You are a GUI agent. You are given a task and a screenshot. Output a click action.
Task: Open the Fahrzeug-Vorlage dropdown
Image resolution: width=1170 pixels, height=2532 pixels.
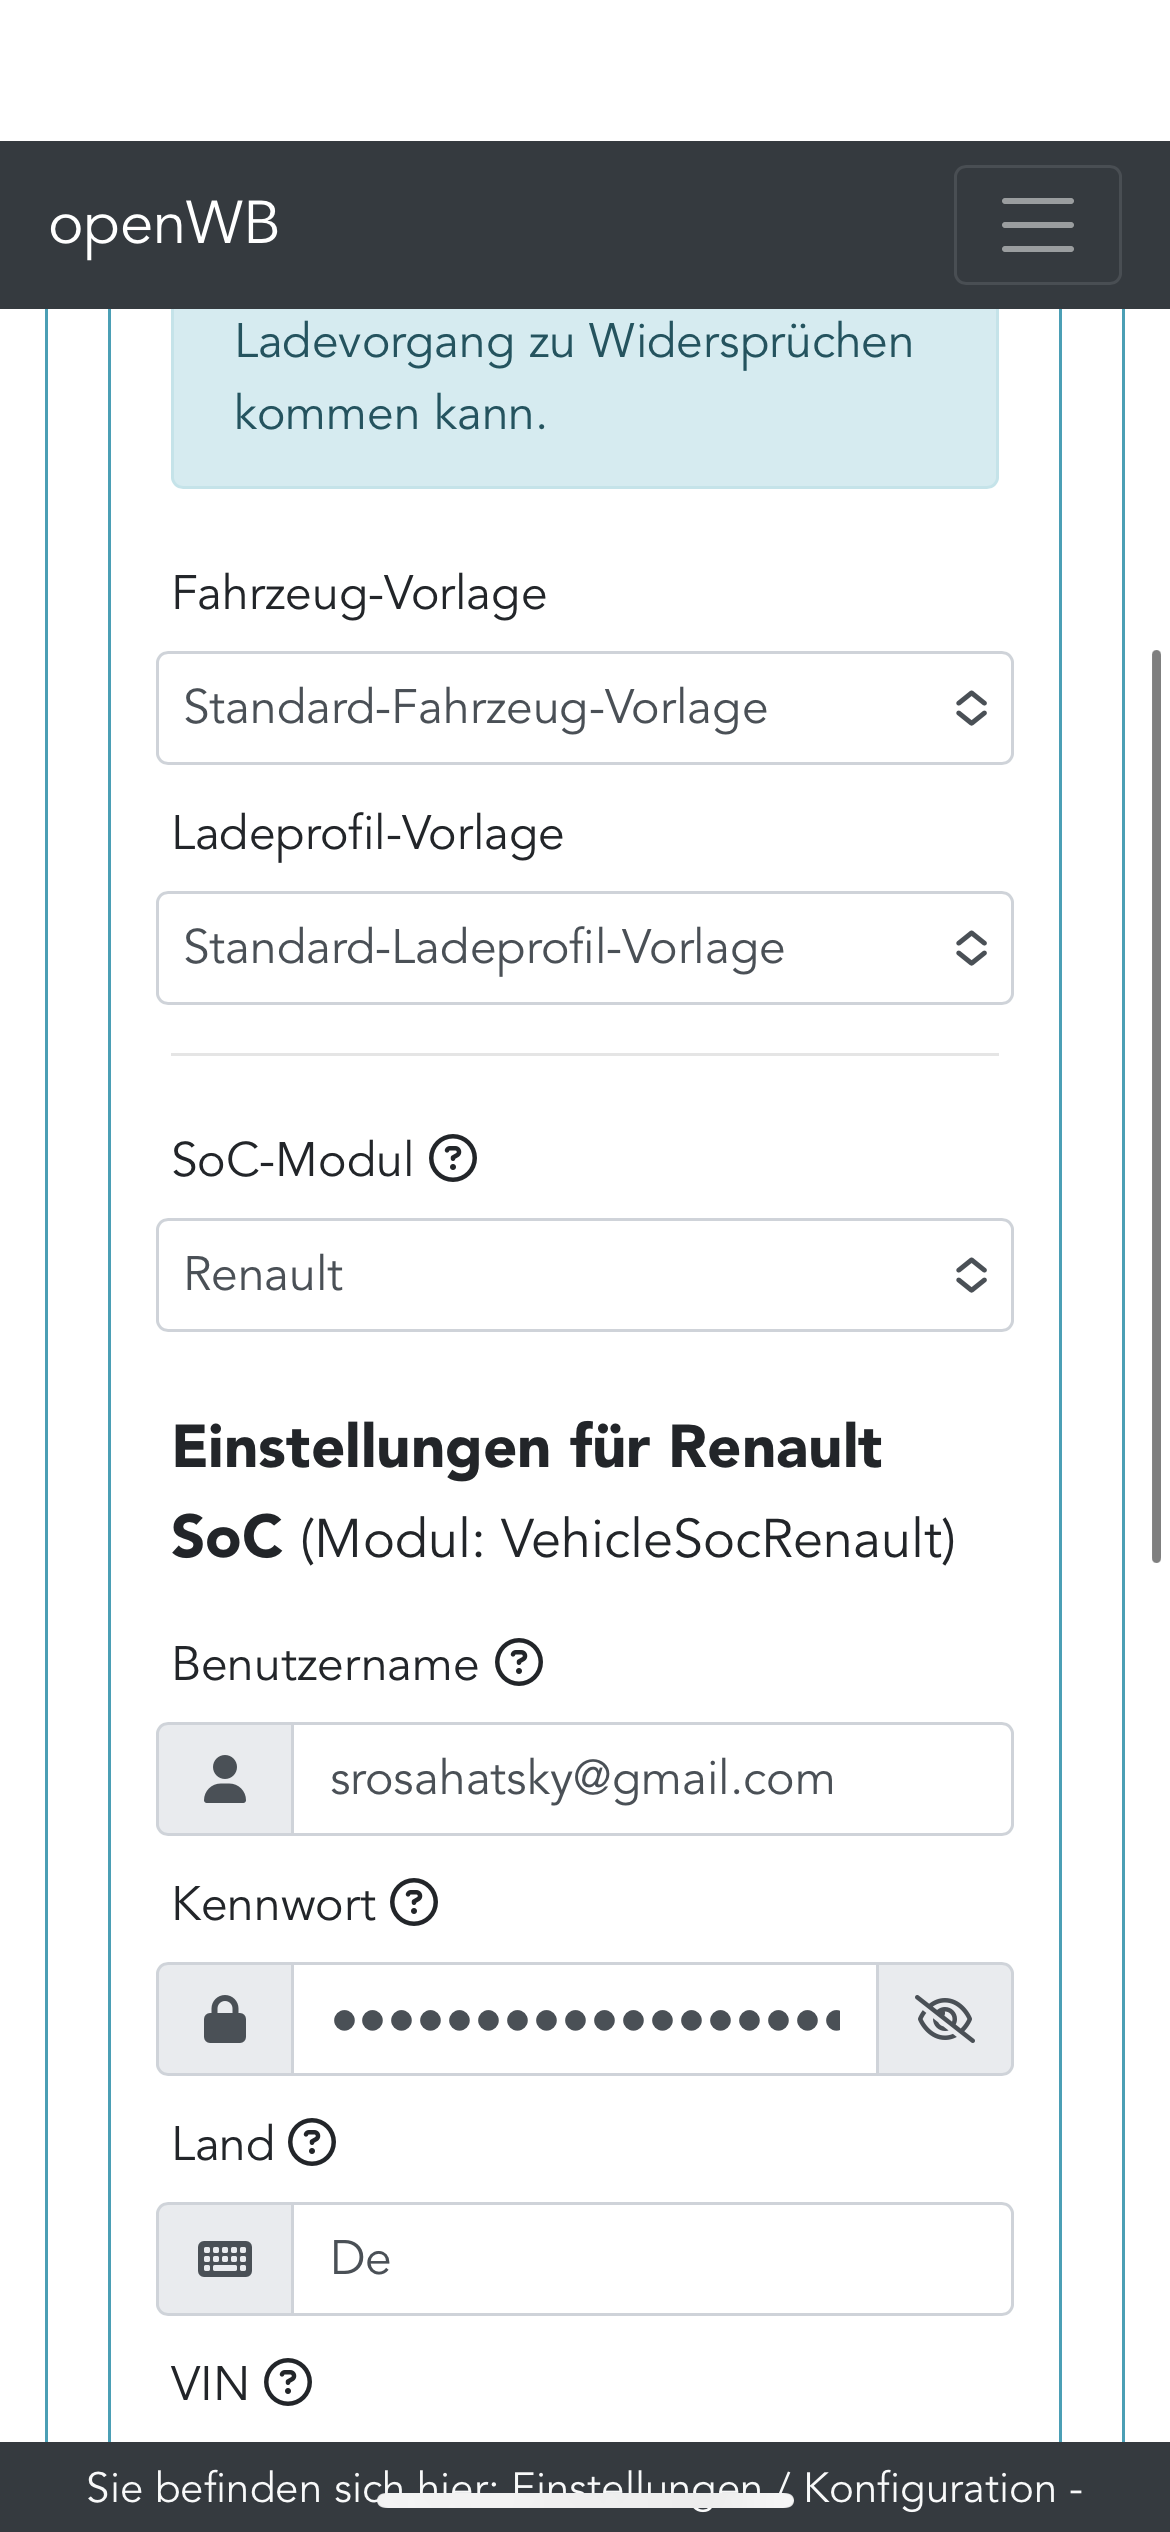point(585,708)
